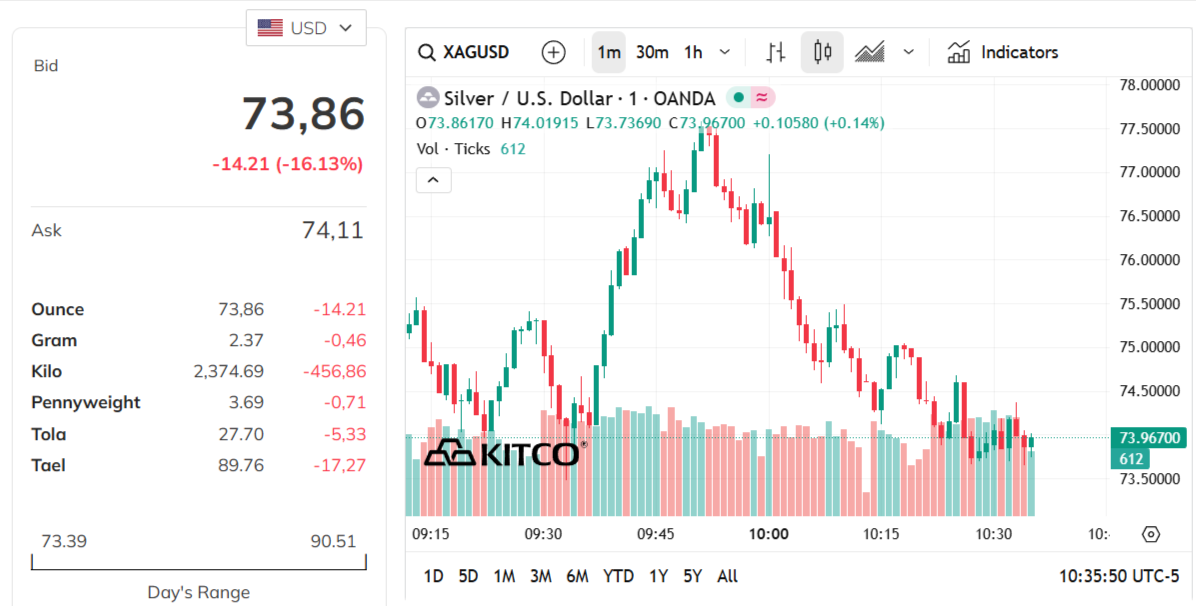Select the 1D time range tab
1196x606 pixels.
tap(433, 576)
